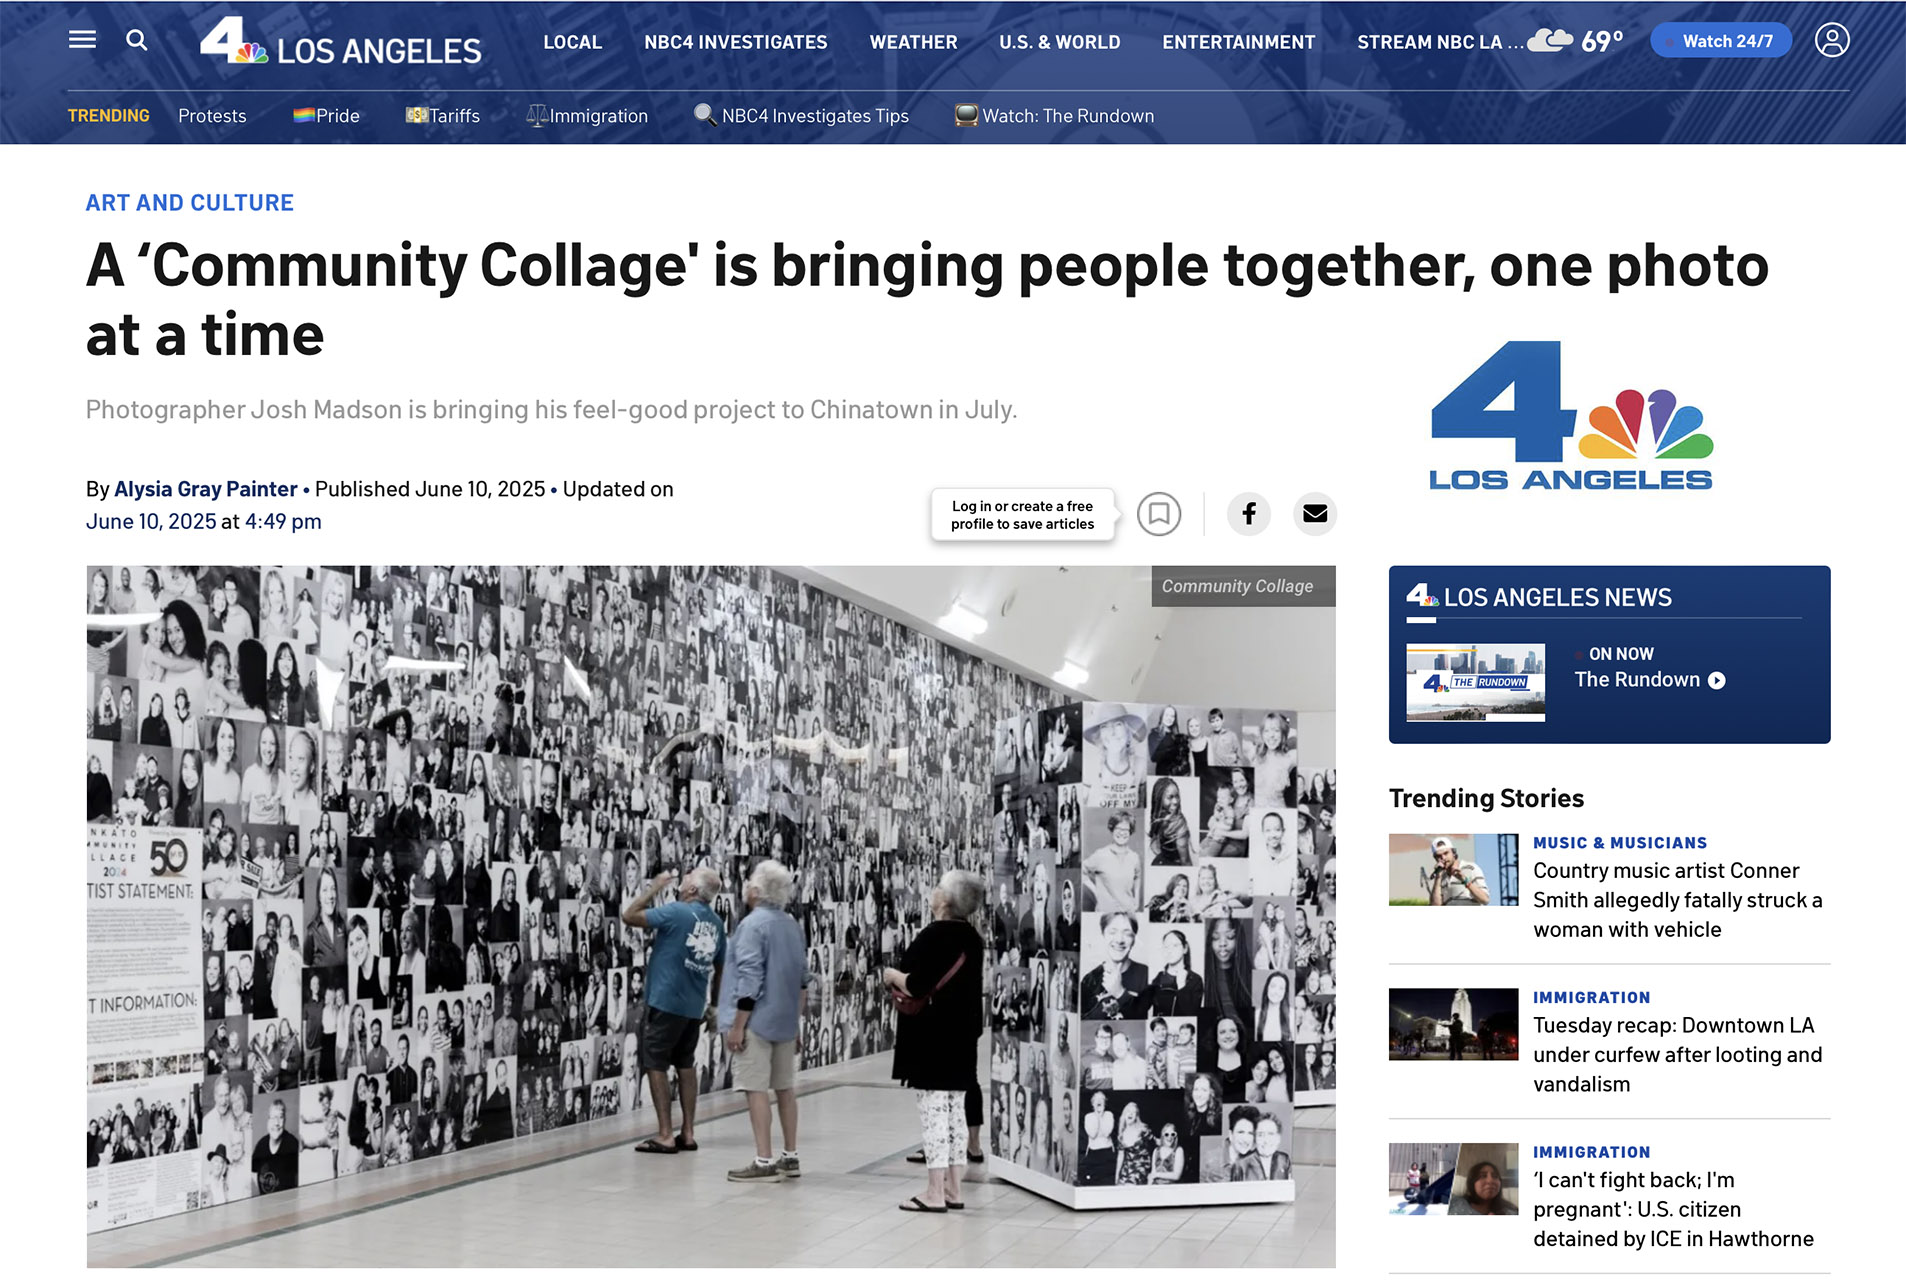Image resolution: width=1906 pixels, height=1280 pixels.
Task: Share the article via email icon
Action: click(x=1315, y=514)
